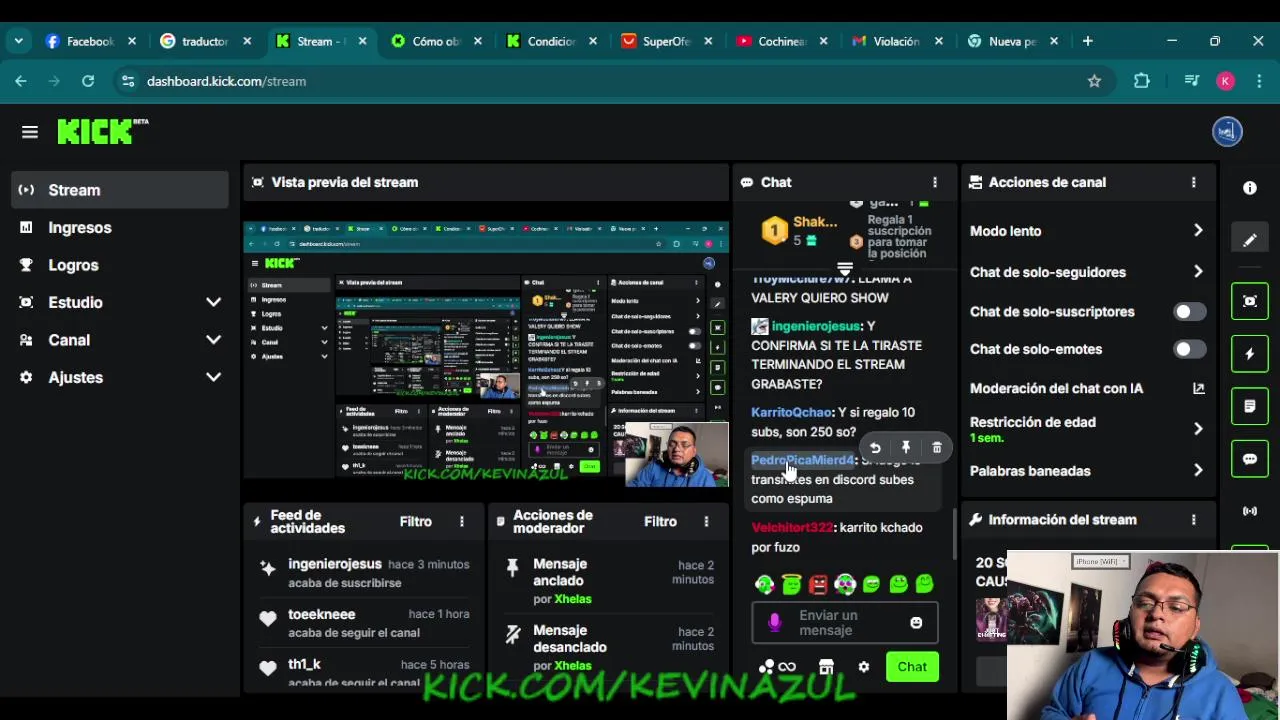Open Modo lento settings arrow

click(1198, 231)
